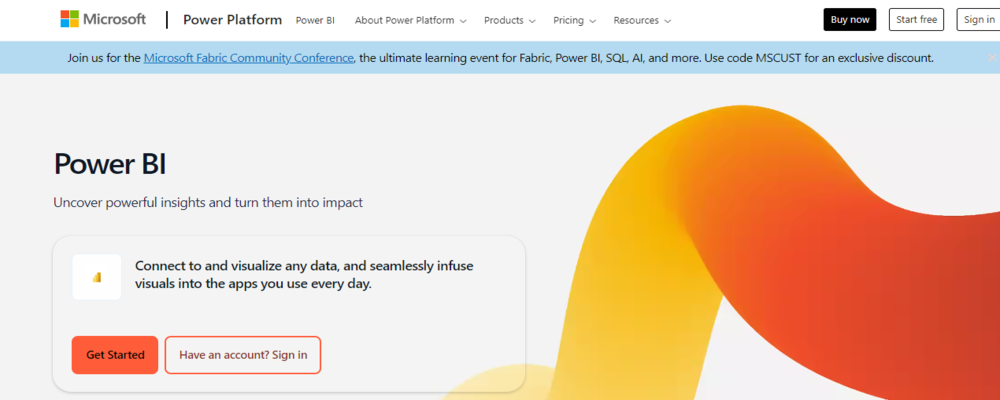Click the 'Connect to and visualize any data' text
This screenshot has width=1000, height=400.
[304, 275]
